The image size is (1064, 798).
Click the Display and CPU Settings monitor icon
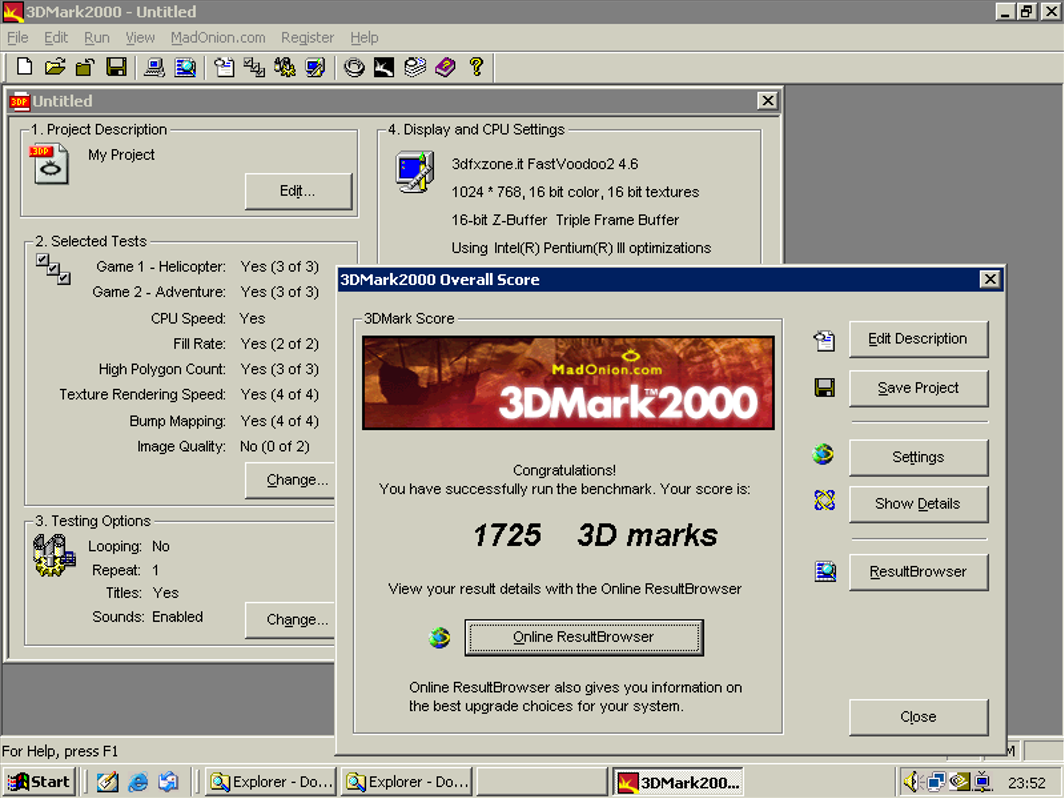pyautogui.click(x=415, y=172)
